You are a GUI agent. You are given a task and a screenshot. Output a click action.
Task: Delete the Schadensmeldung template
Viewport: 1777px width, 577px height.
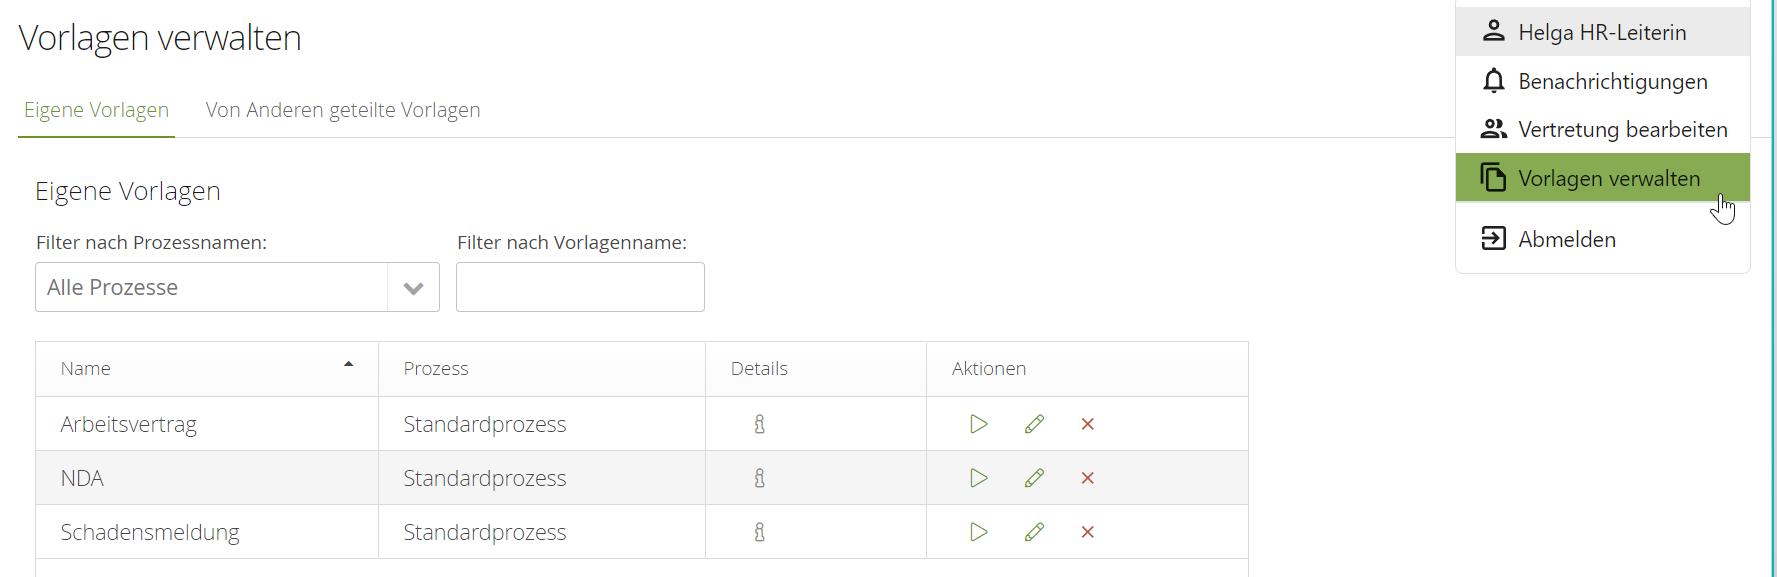tap(1087, 532)
